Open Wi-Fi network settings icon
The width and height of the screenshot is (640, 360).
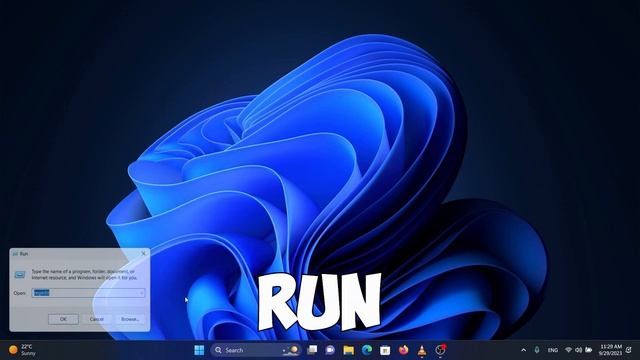[568, 350]
